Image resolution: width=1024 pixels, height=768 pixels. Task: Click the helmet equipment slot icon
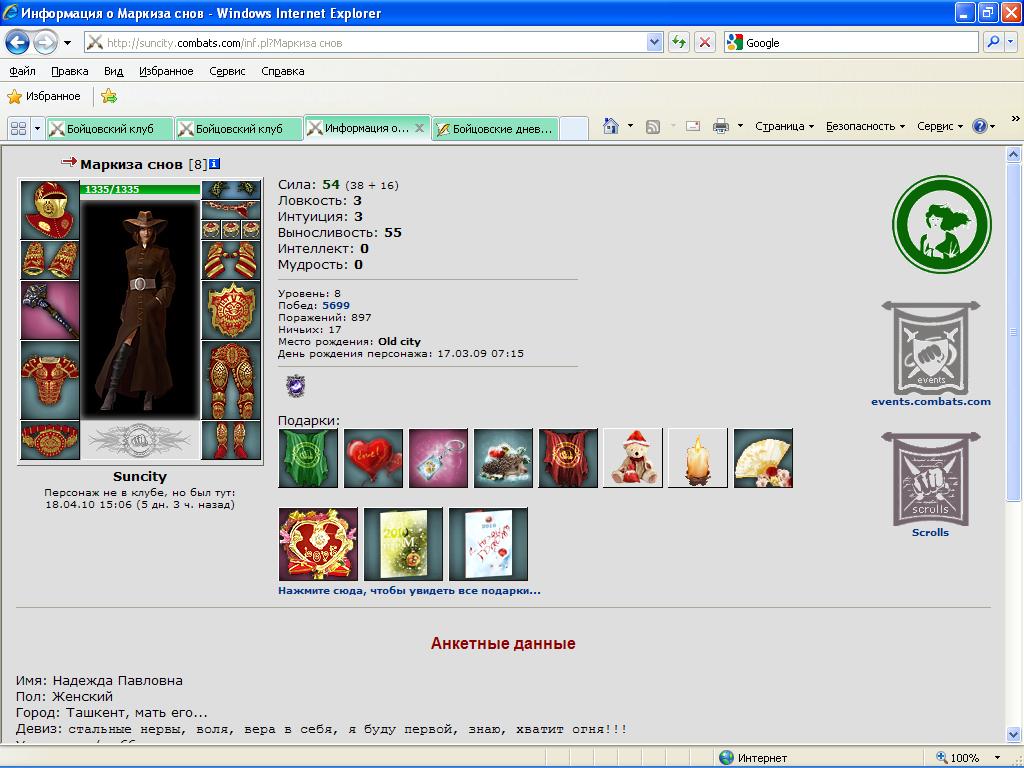pyautogui.click(x=50, y=210)
